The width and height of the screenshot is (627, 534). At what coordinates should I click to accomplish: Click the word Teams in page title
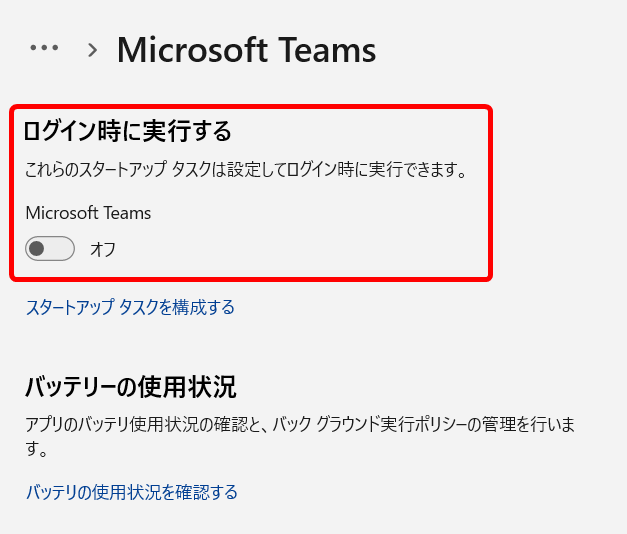coord(327,50)
